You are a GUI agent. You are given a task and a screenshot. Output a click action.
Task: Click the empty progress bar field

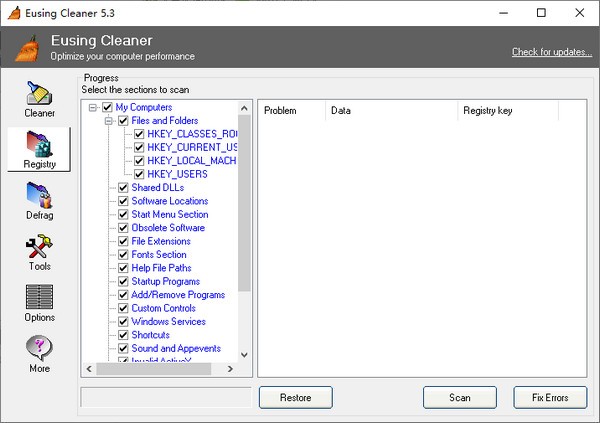(x=166, y=397)
